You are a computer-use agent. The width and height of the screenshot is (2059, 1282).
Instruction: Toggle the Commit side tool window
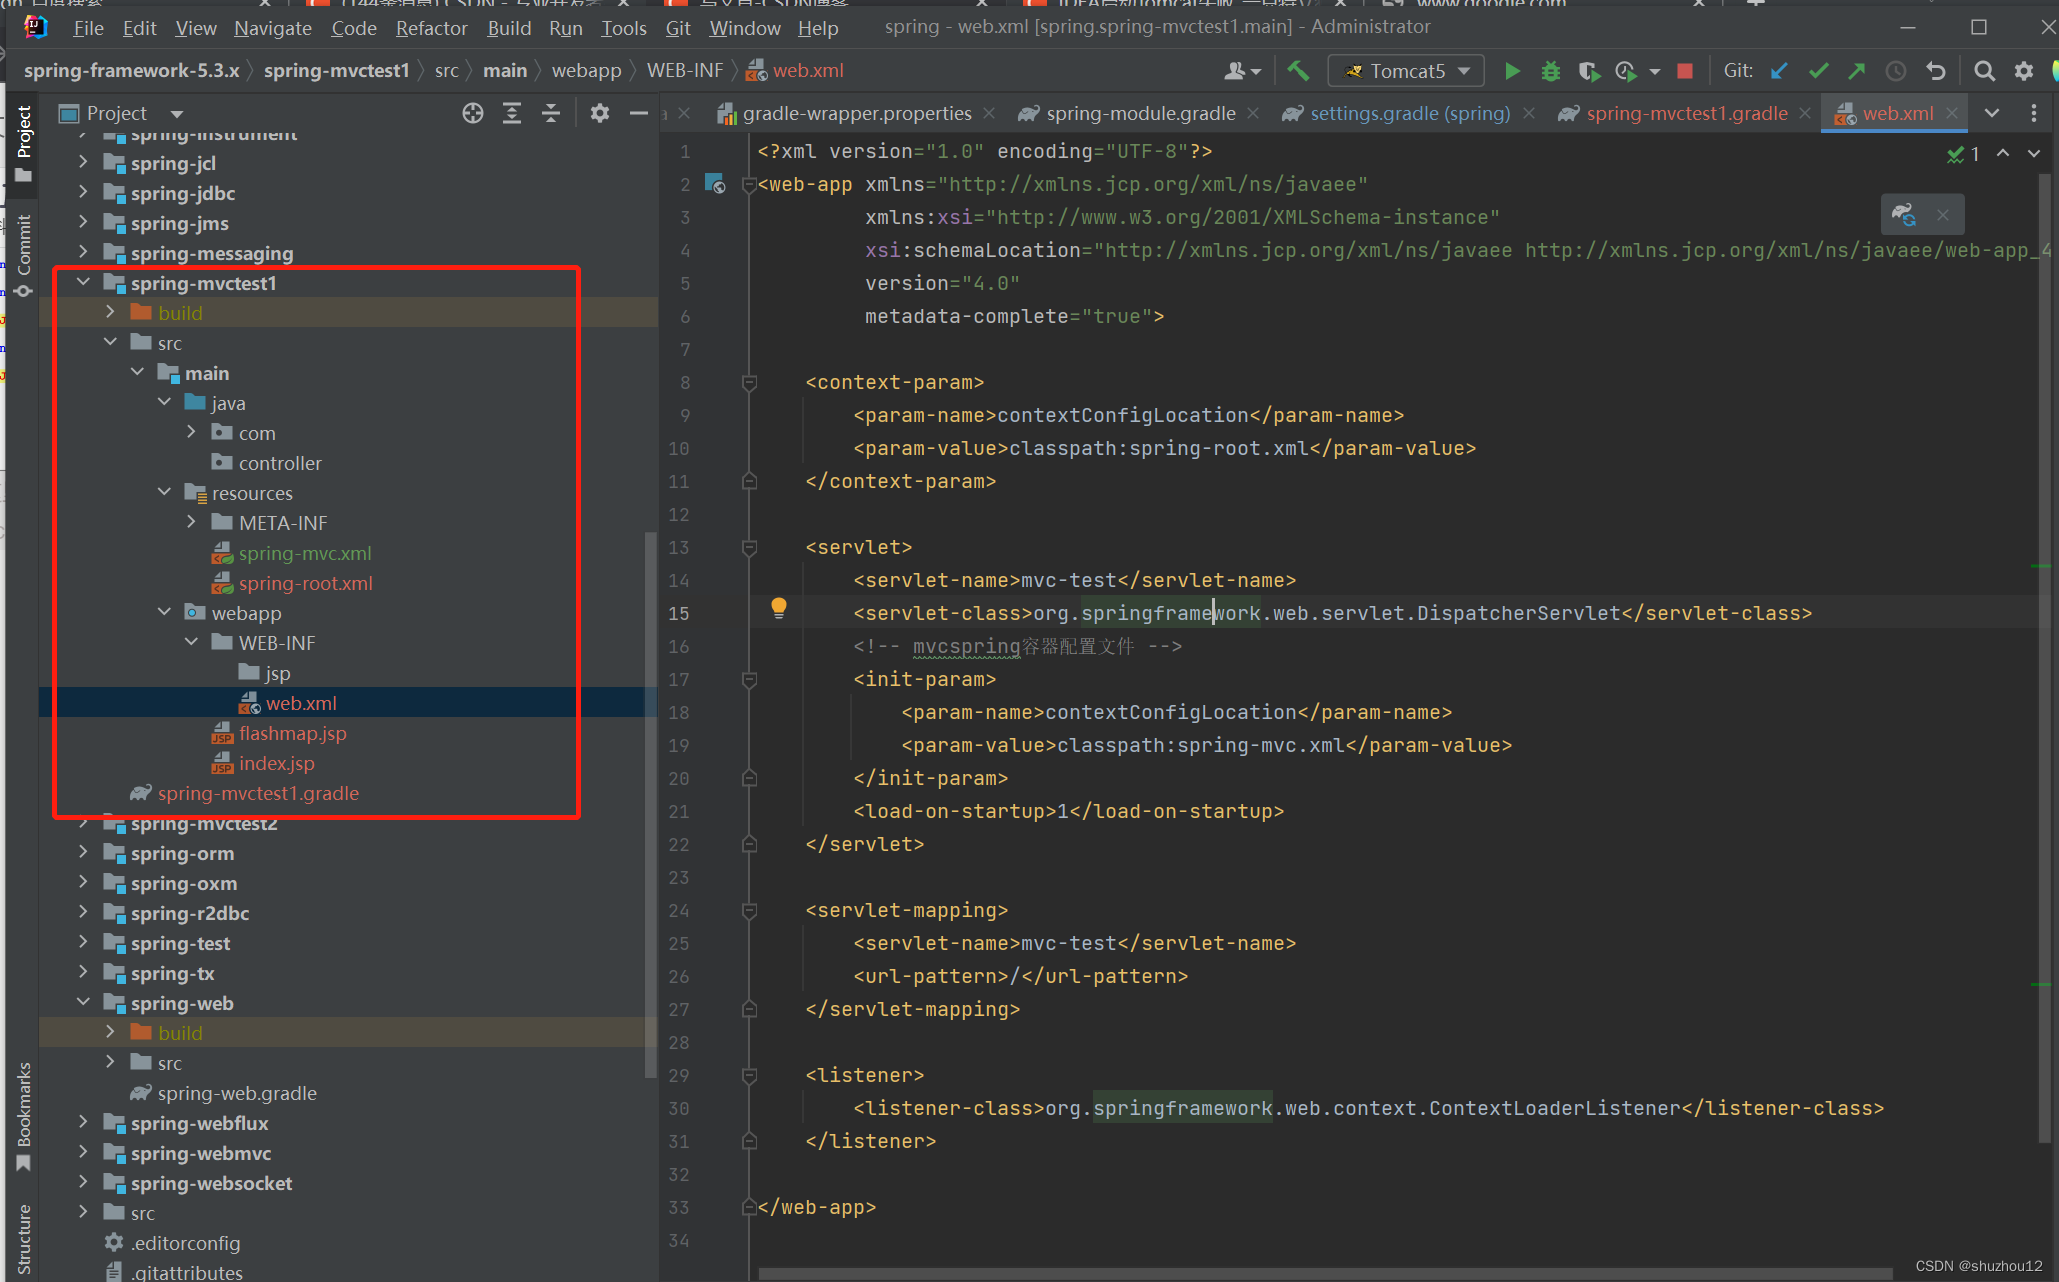(24, 255)
